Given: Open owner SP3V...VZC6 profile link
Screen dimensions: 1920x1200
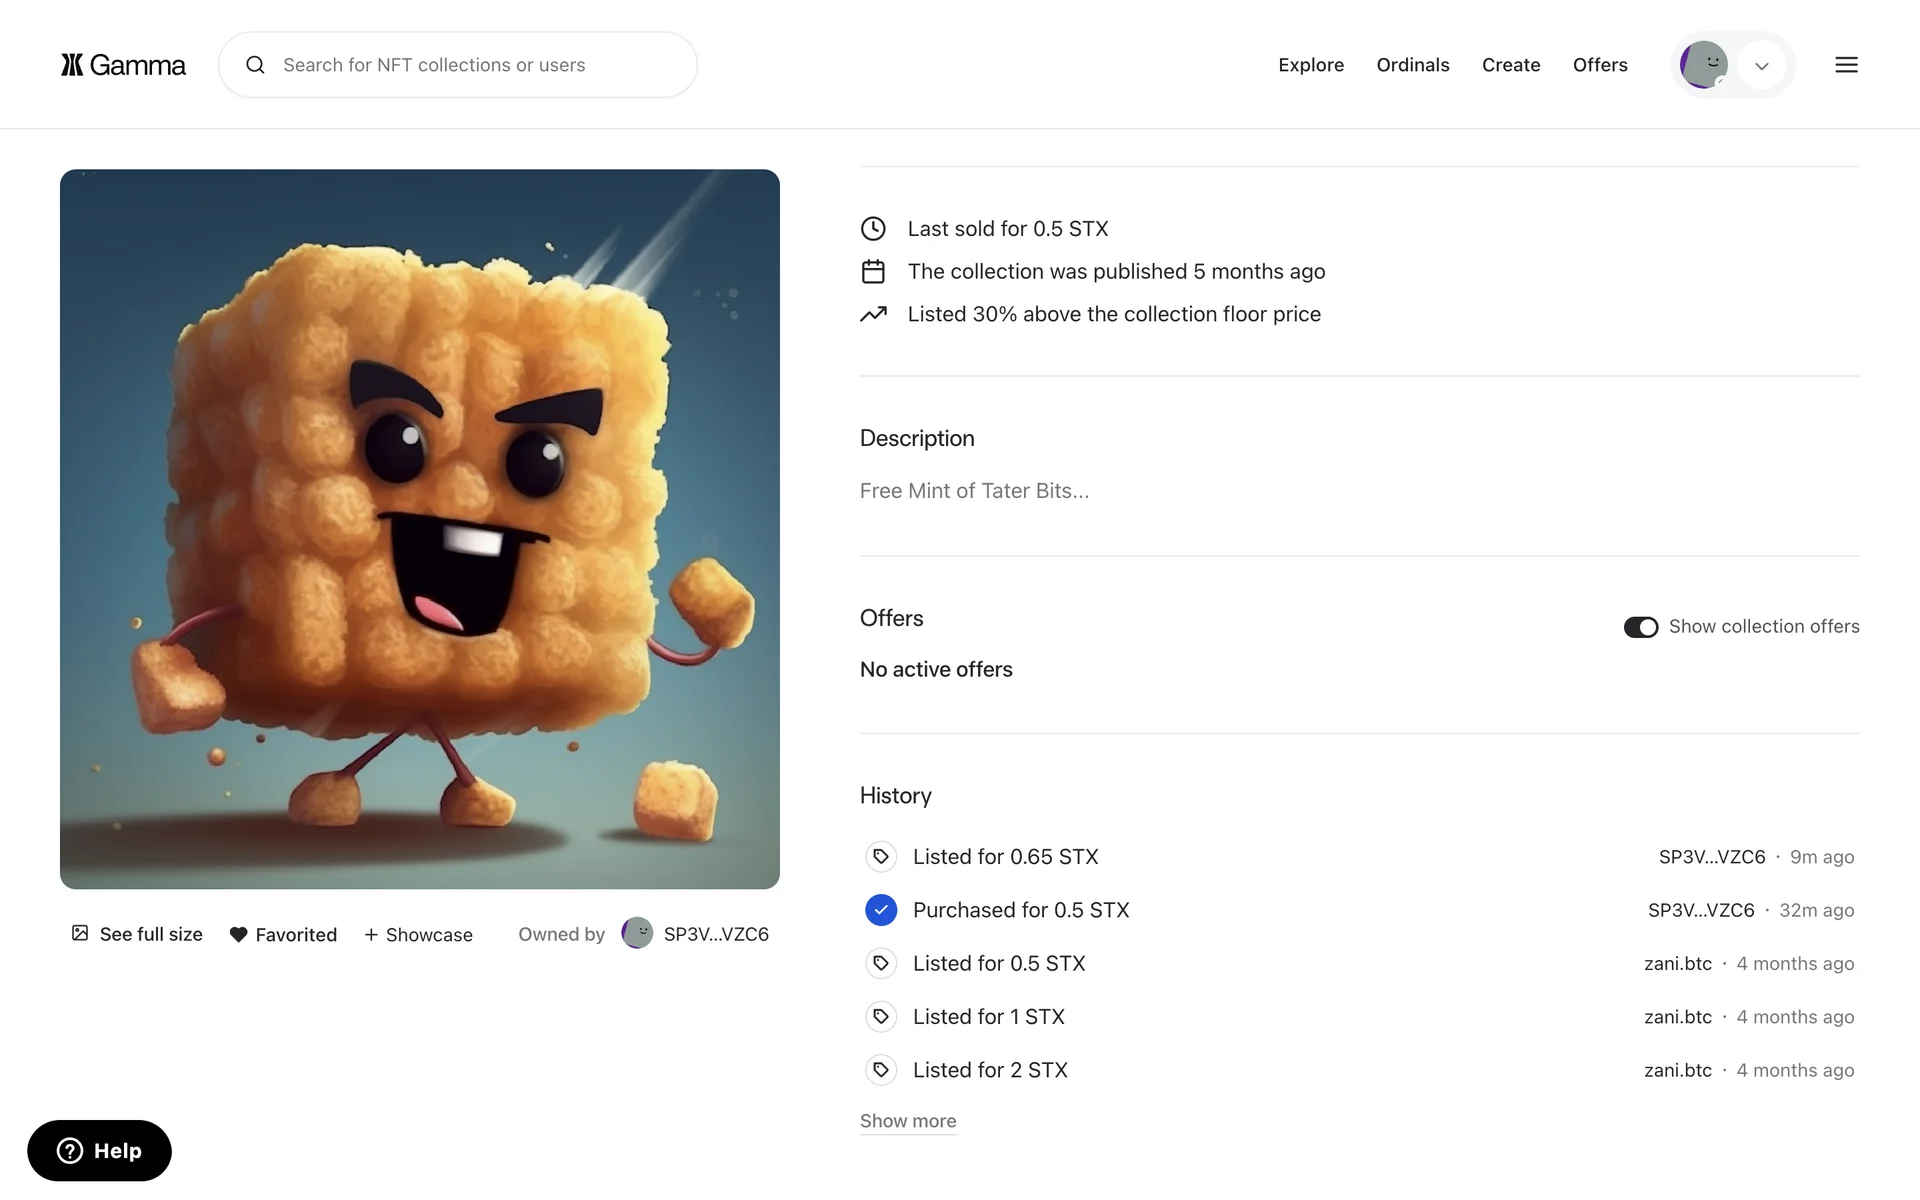Looking at the screenshot, I should click(715, 934).
